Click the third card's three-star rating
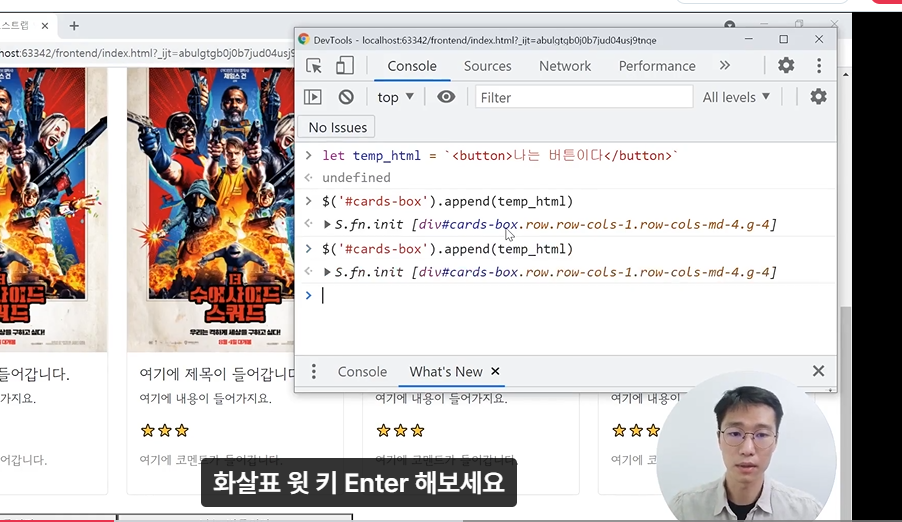The image size is (902, 522). tap(400, 430)
